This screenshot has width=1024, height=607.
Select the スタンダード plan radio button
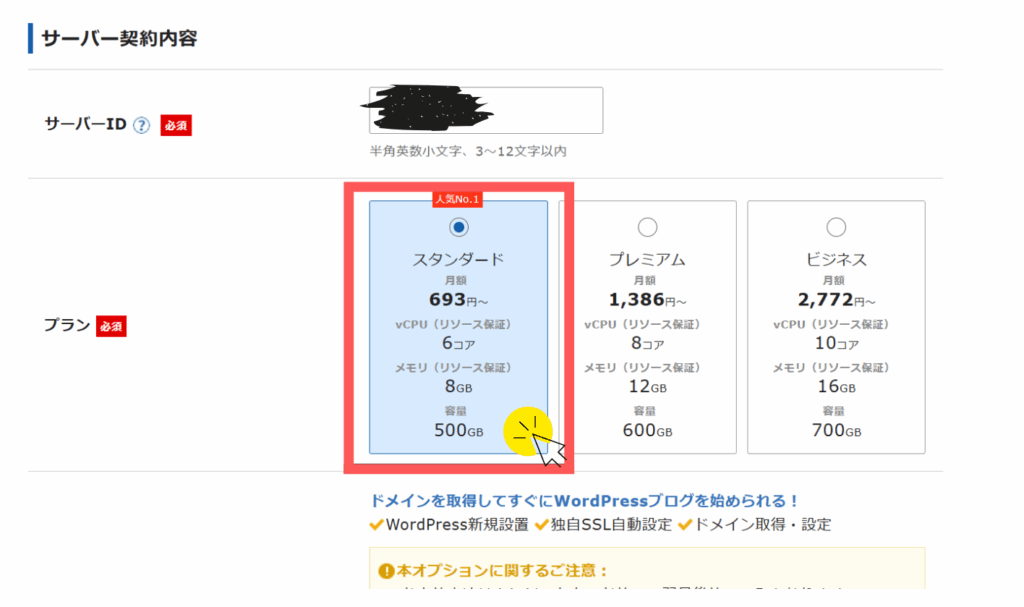pos(458,227)
